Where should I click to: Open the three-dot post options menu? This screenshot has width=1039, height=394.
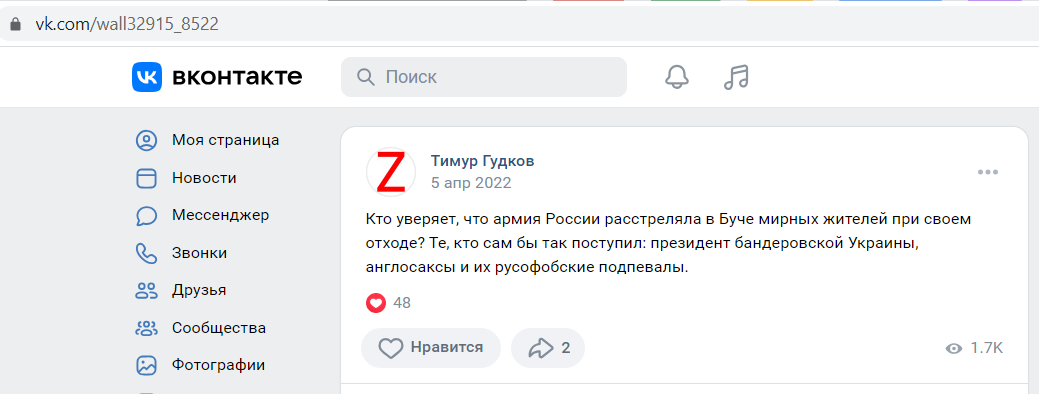[x=987, y=172]
